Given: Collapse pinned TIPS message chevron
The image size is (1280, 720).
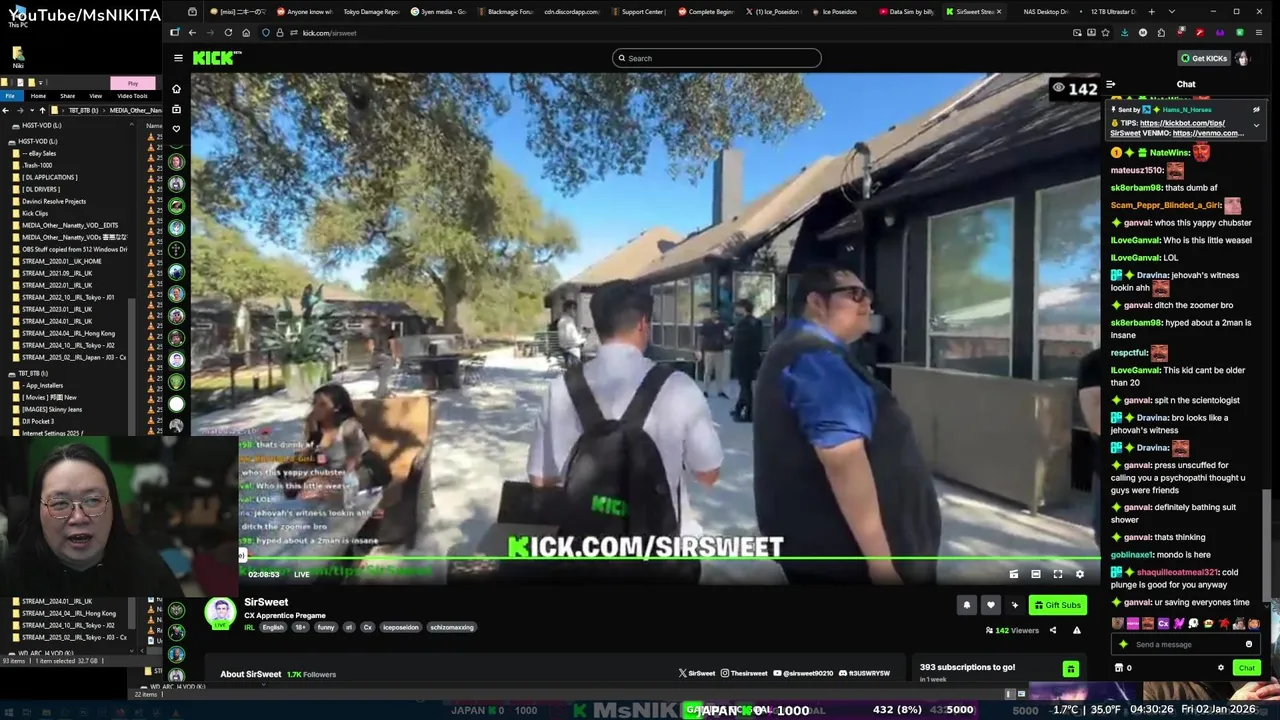Looking at the screenshot, I should (x=1256, y=125).
